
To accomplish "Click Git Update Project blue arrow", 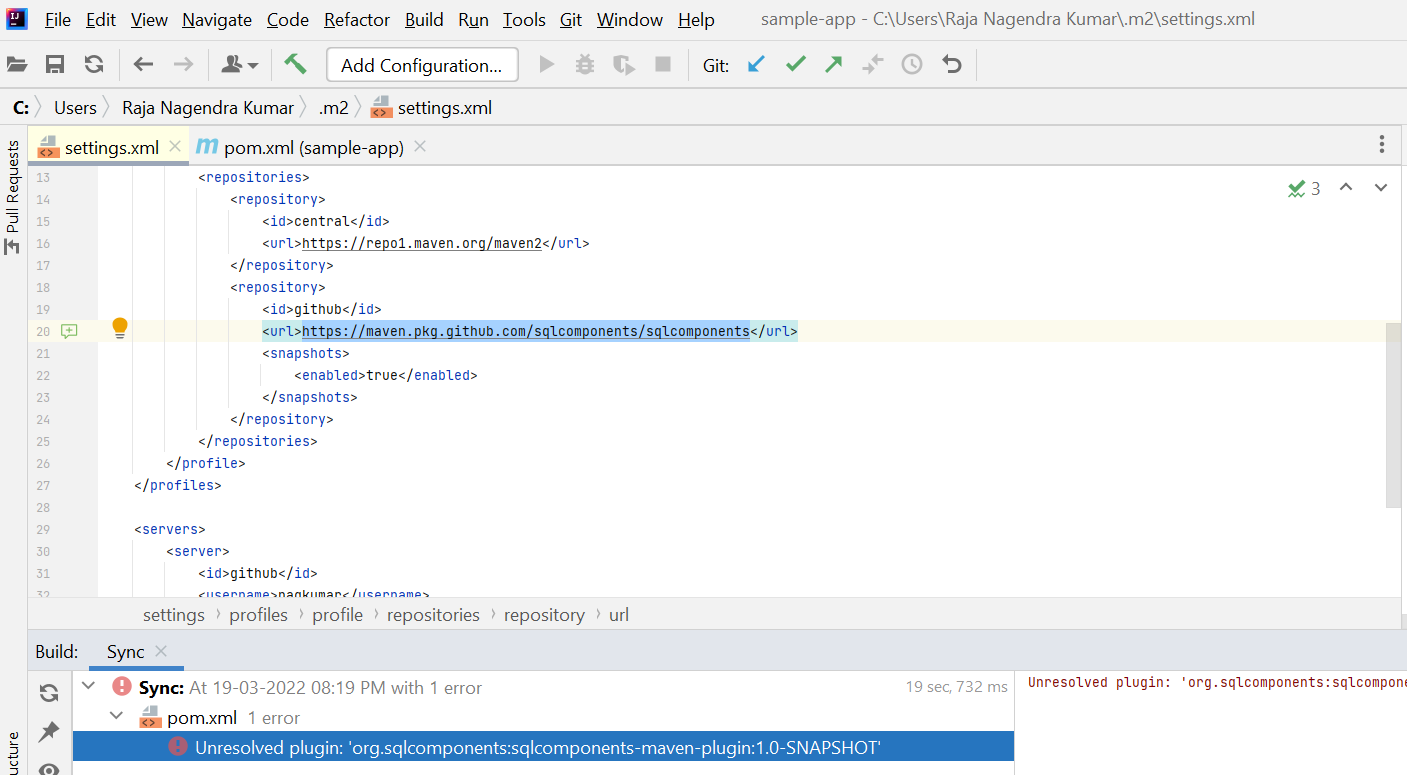I will (x=756, y=65).
